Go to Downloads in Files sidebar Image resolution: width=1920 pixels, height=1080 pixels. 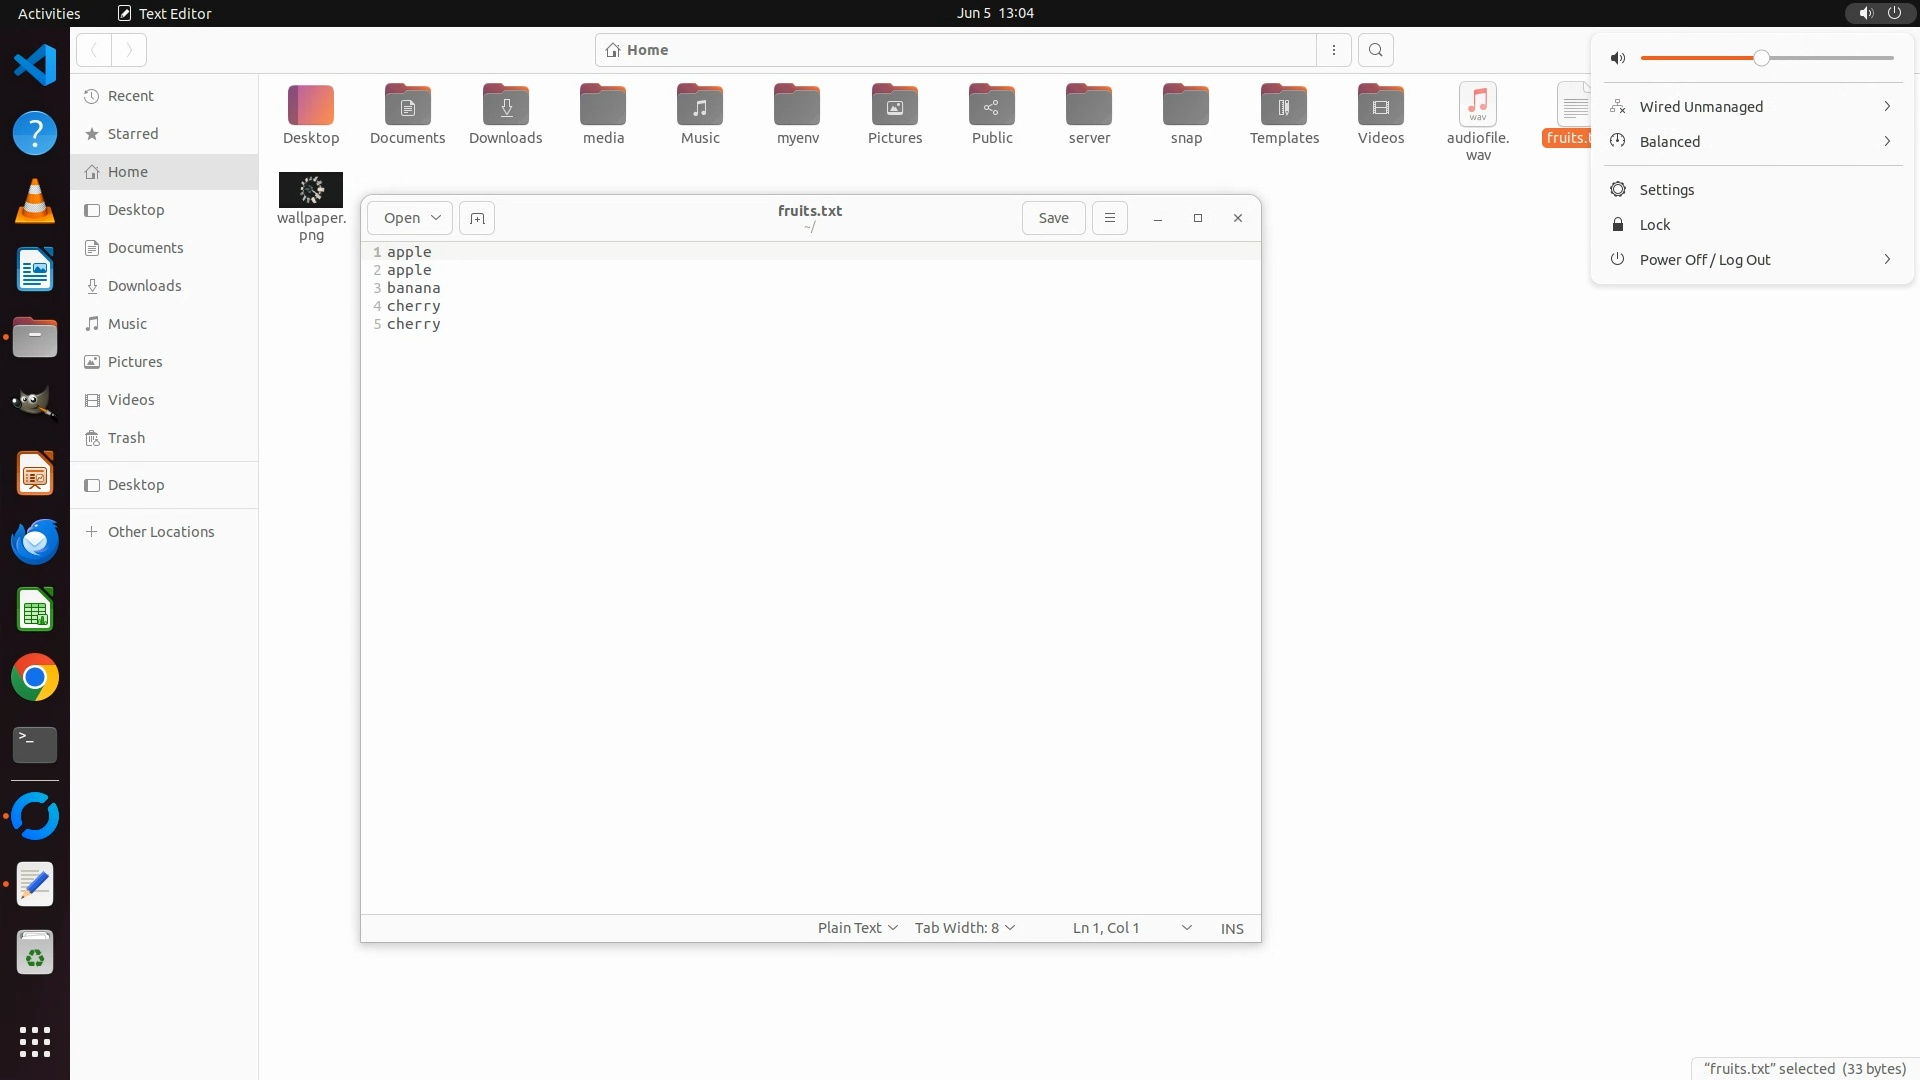click(x=144, y=286)
